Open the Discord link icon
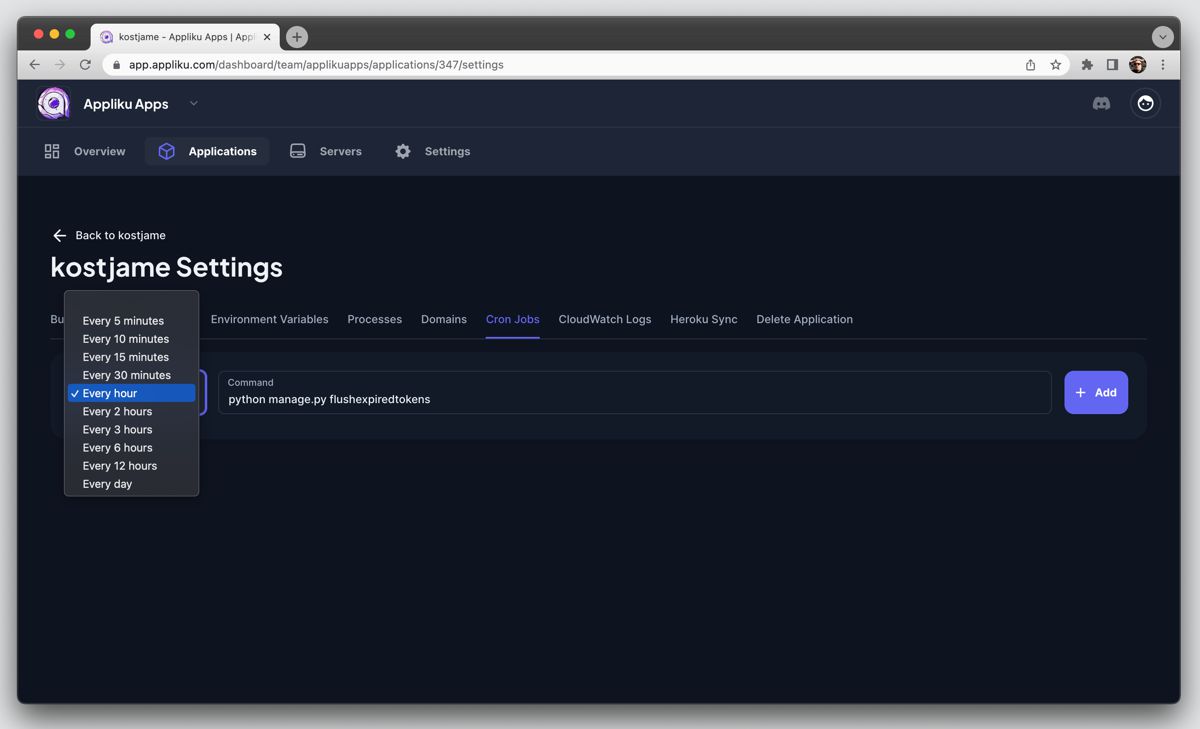The width and height of the screenshot is (1200, 729). [x=1101, y=104]
